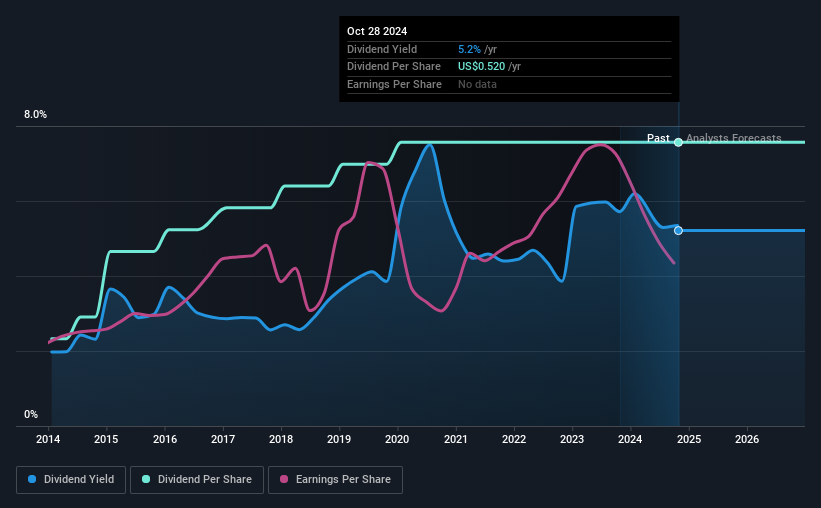The height and width of the screenshot is (508, 821).
Task: Click the 2020 x-axis label
Action: [397, 439]
